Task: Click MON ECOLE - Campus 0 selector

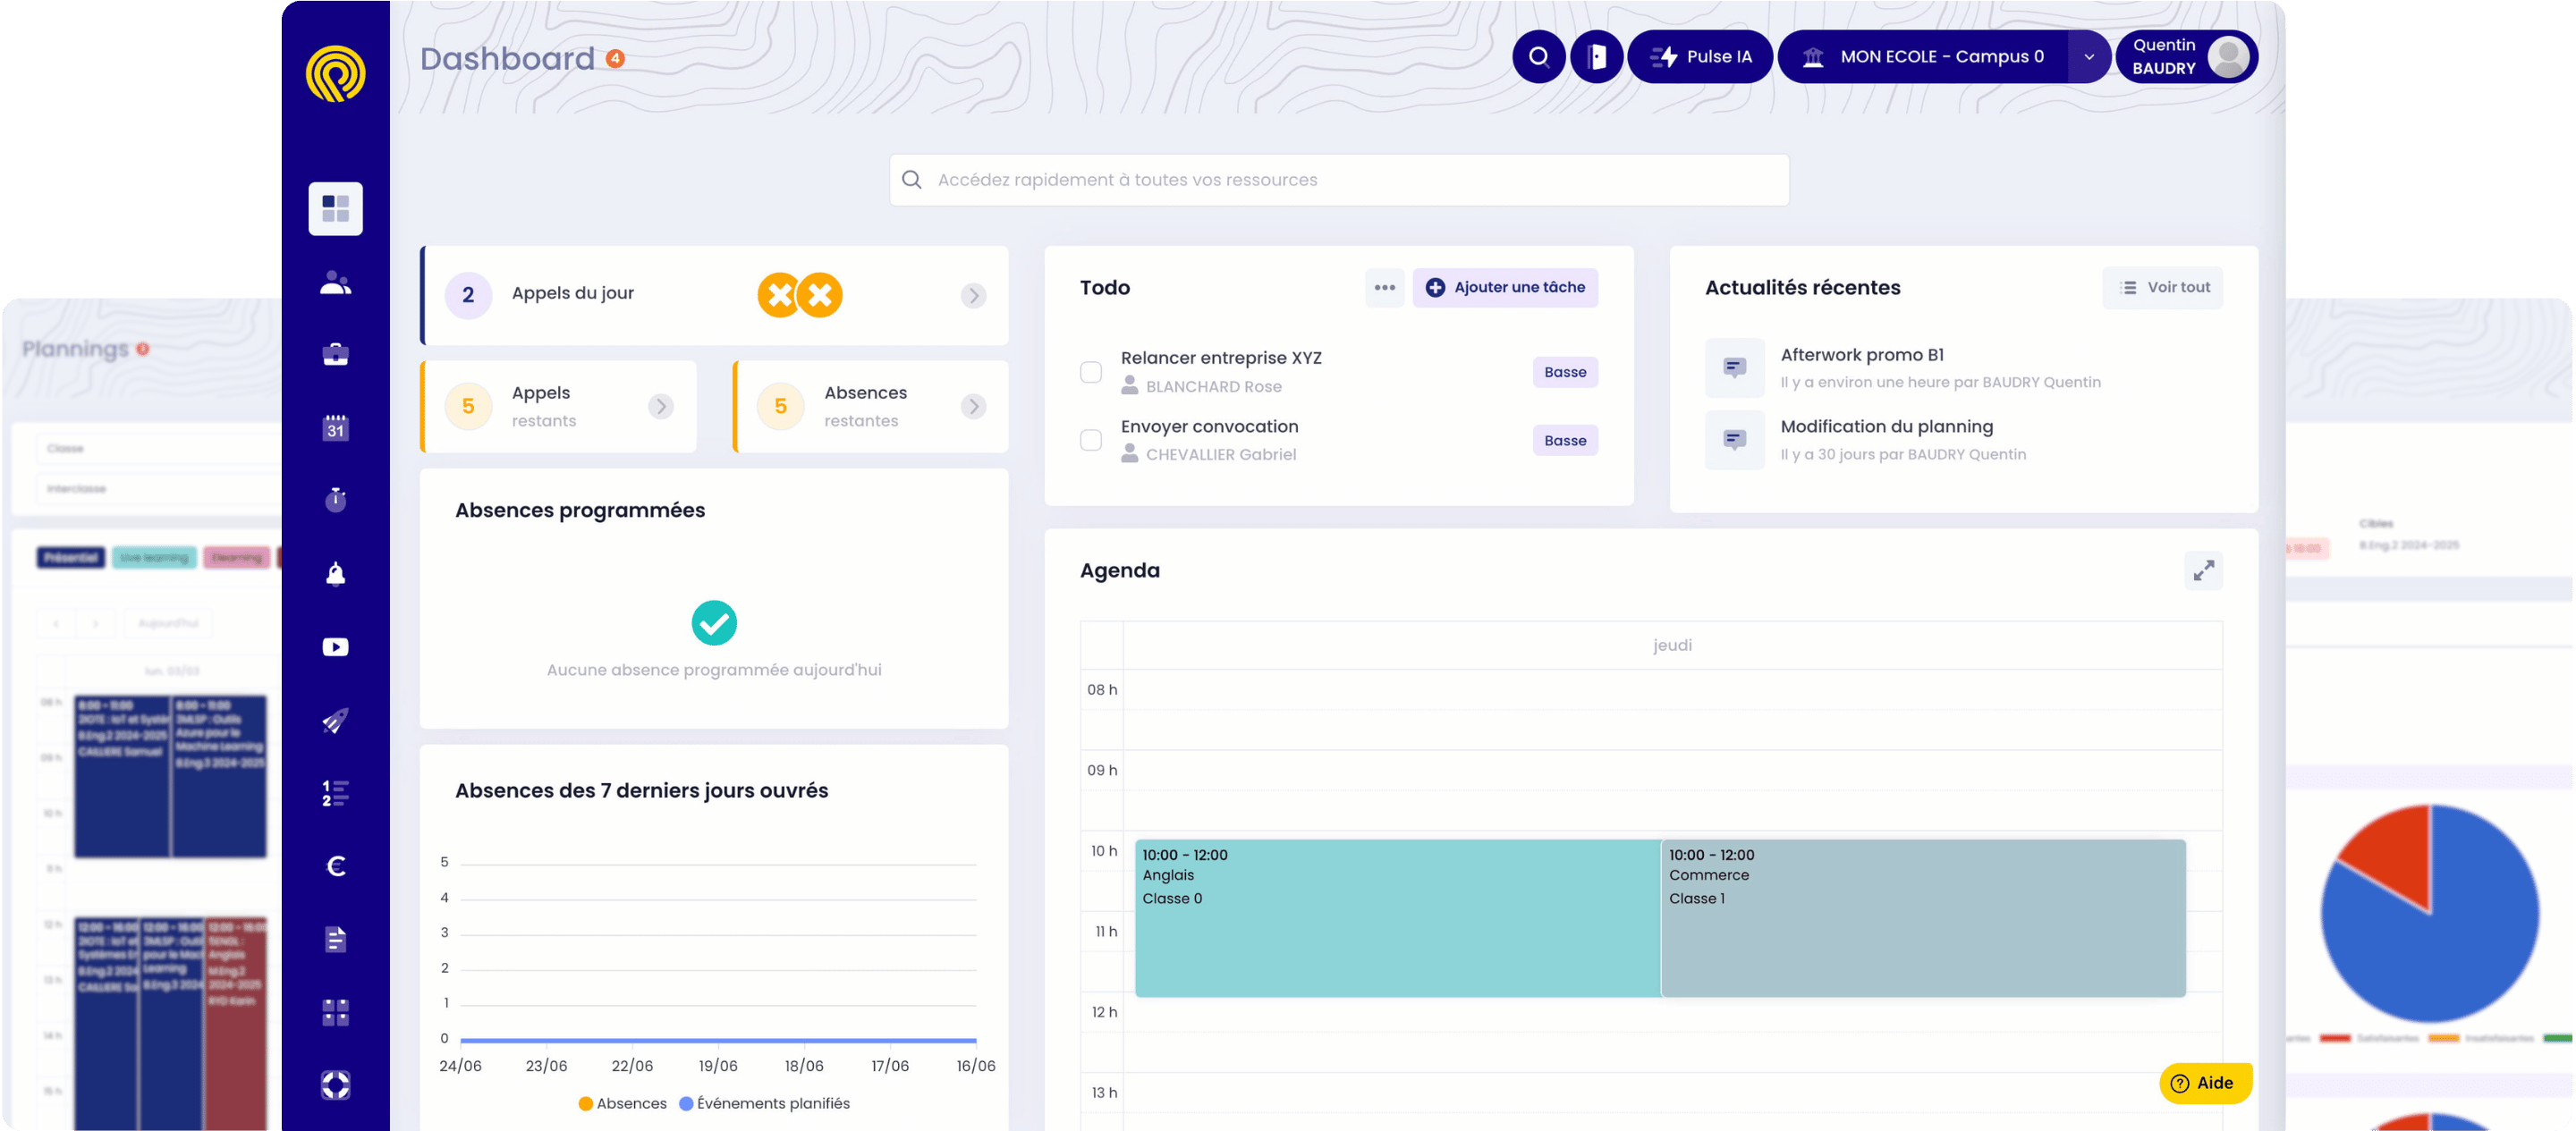Action: [x=1925, y=57]
